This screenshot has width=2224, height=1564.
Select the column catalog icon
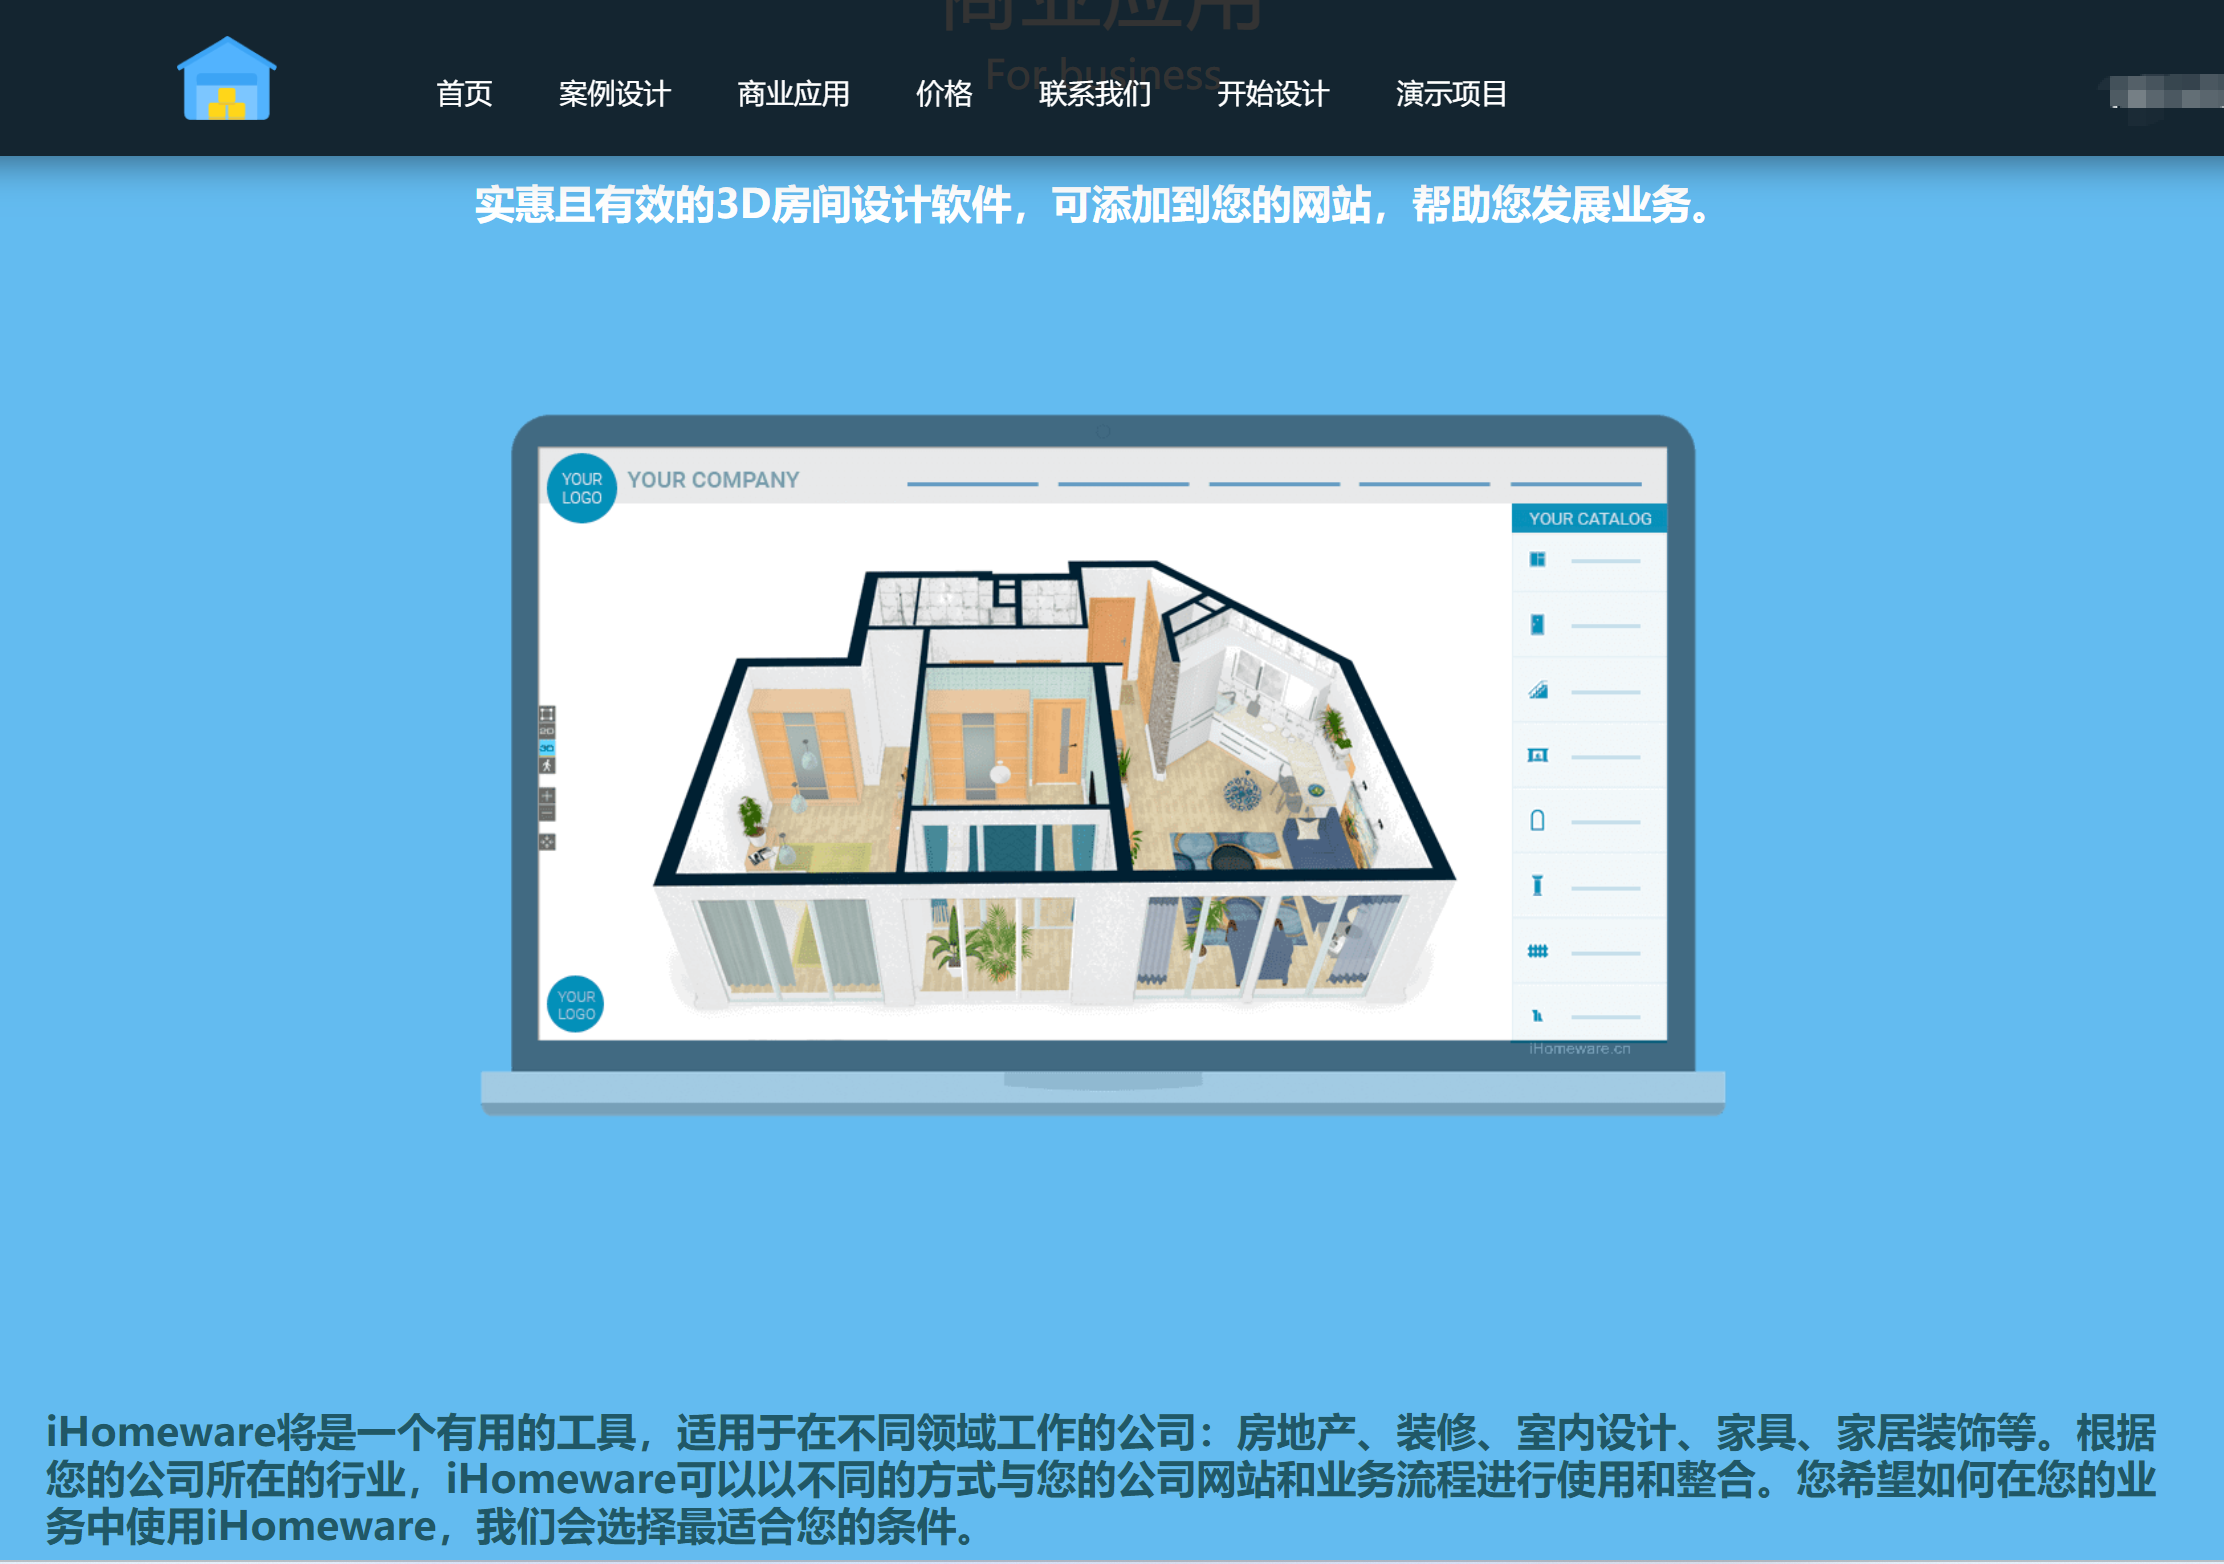tap(1538, 885)
